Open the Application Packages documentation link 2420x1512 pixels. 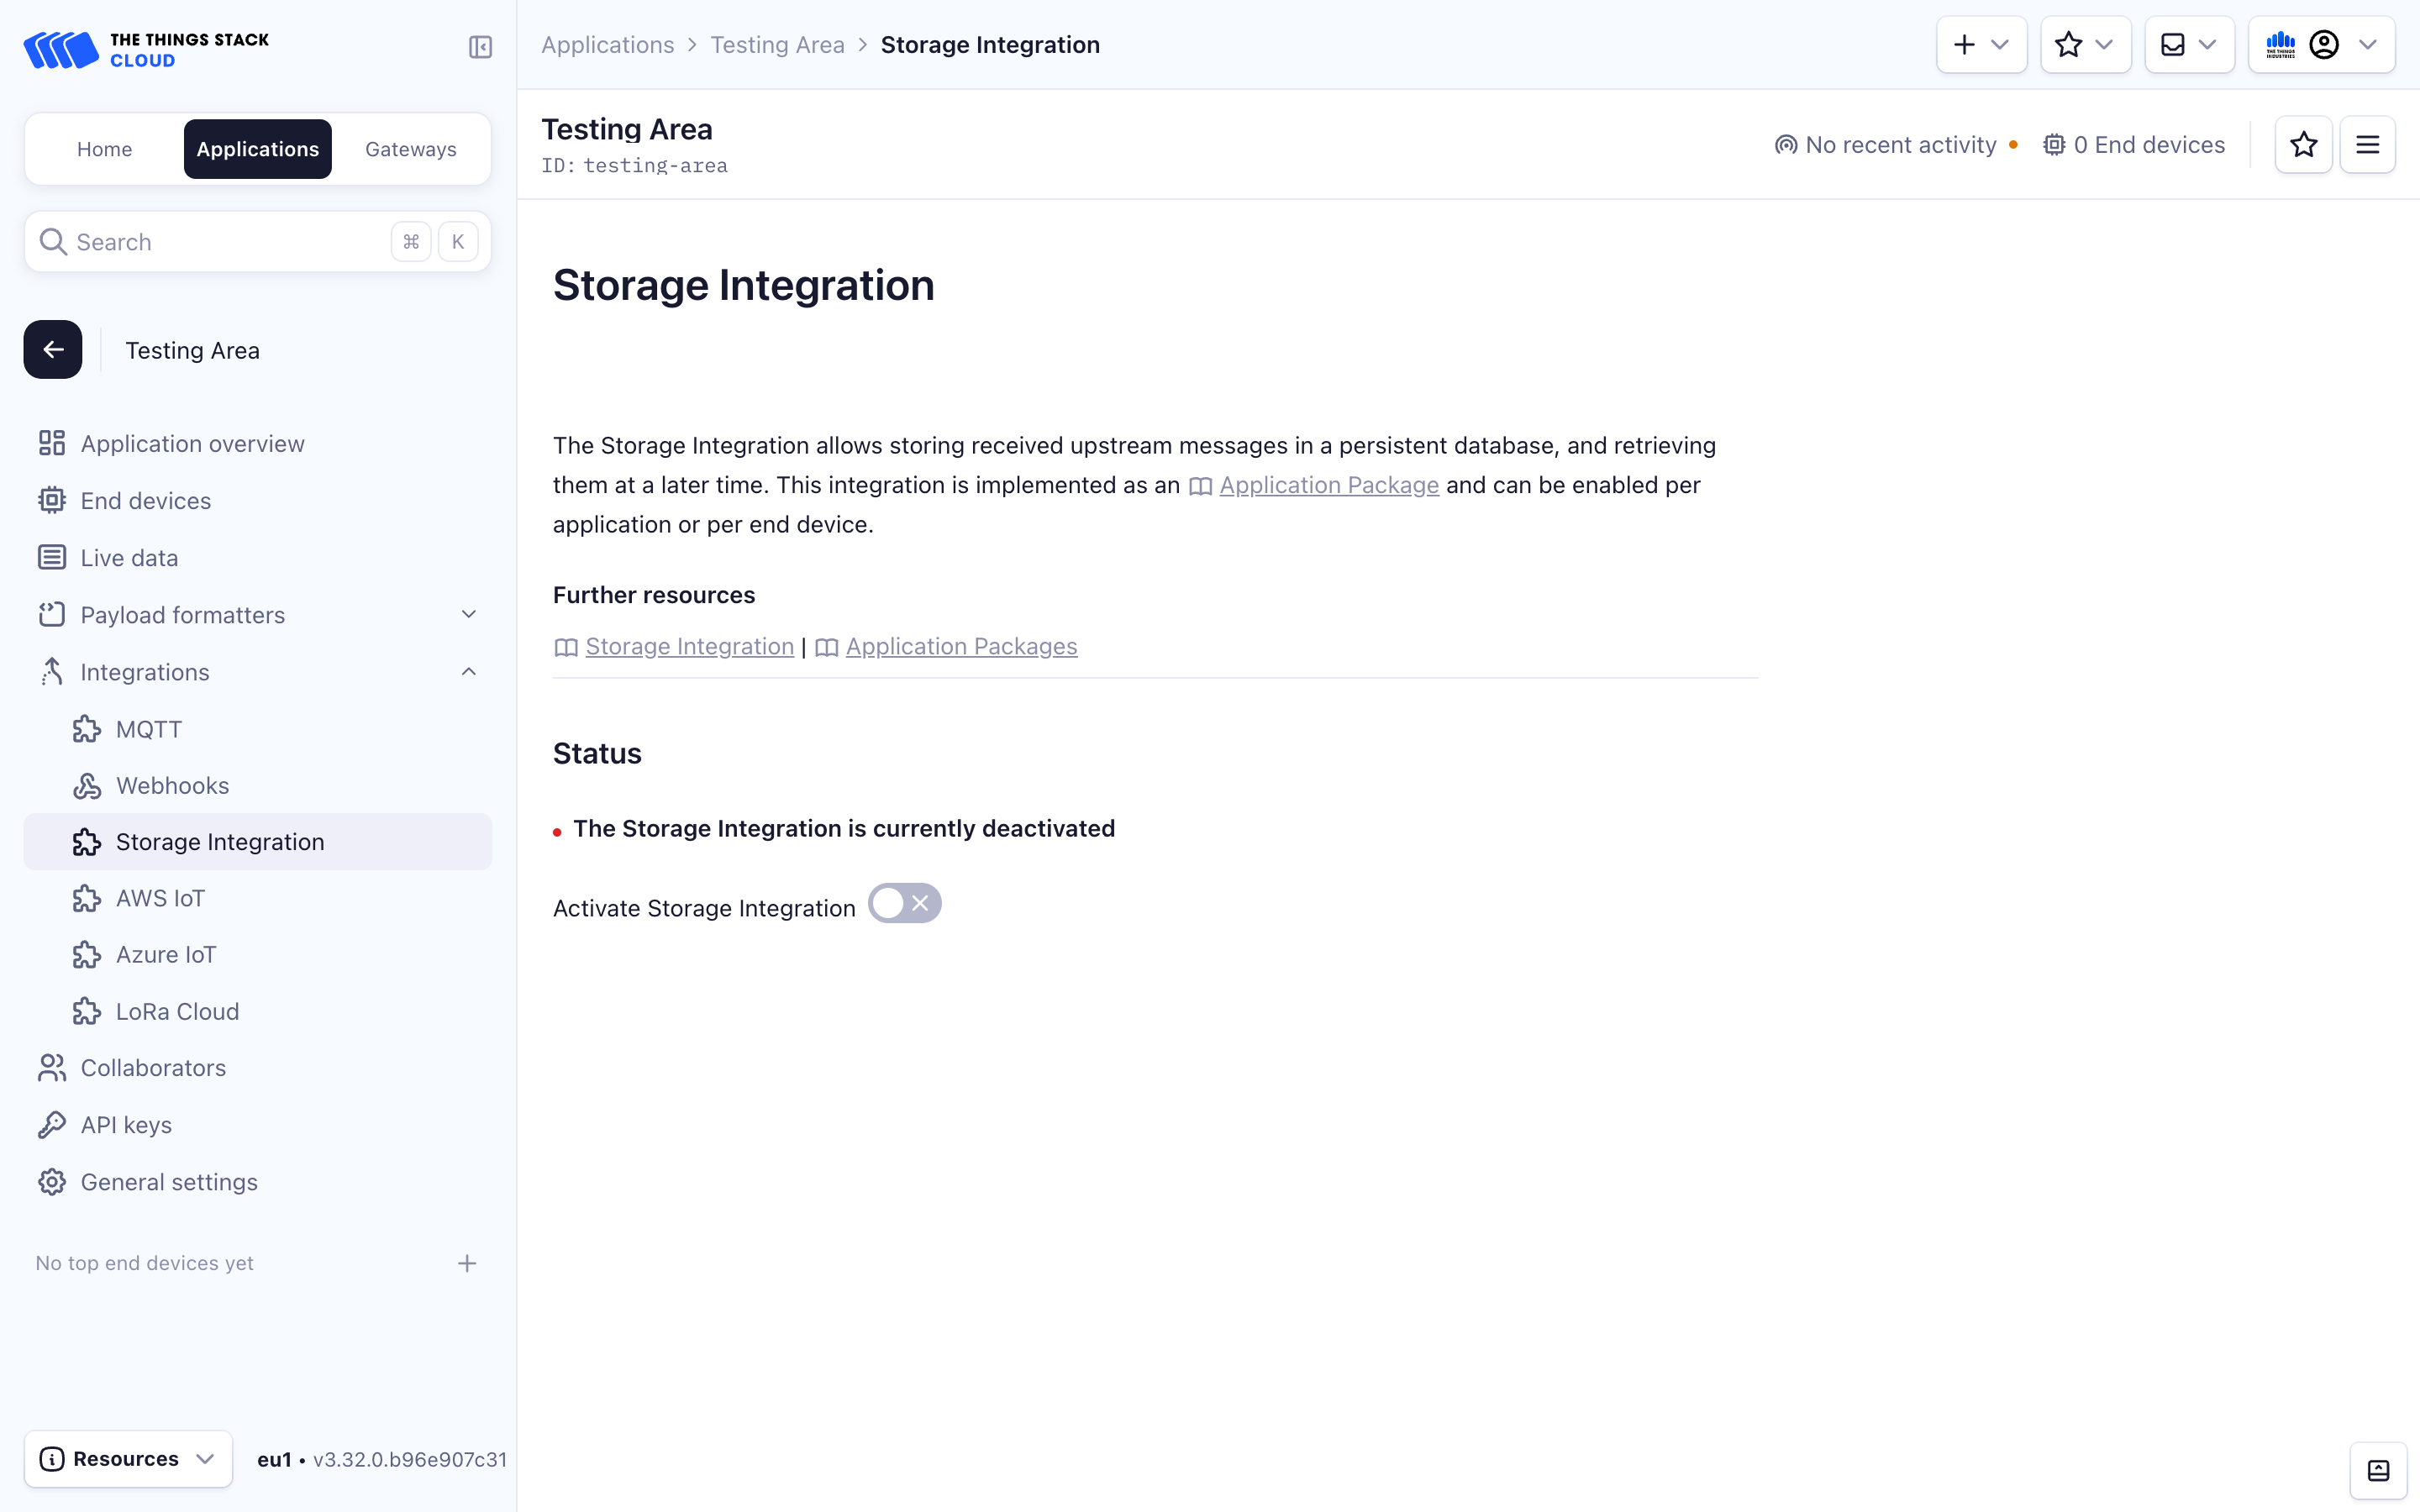click(x=961, y=646)
